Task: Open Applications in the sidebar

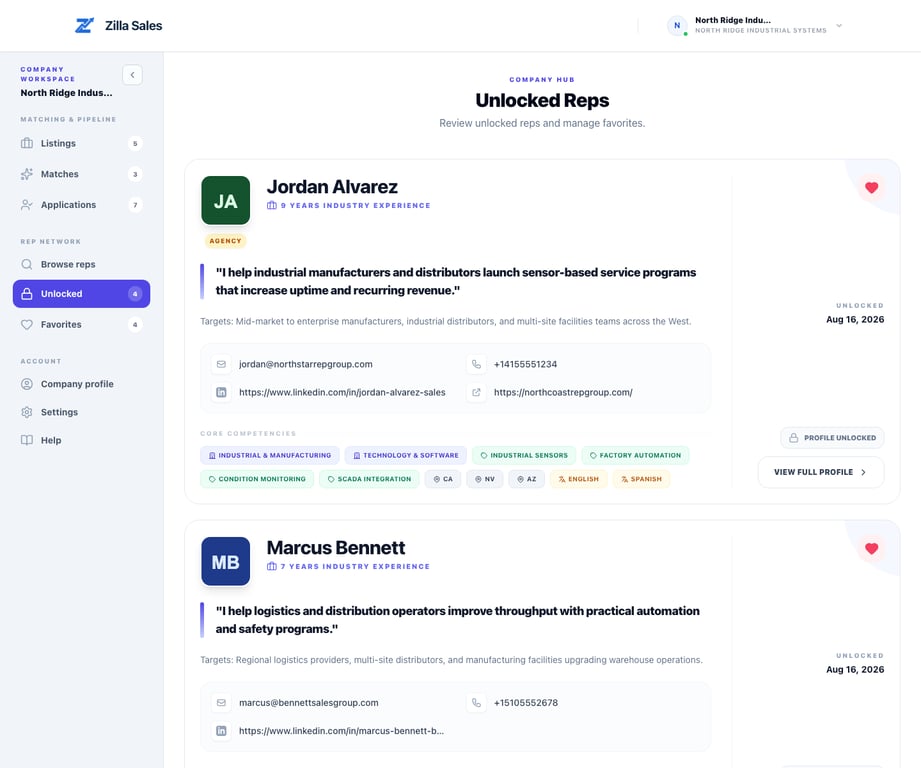Action: [x=81, y=204]
